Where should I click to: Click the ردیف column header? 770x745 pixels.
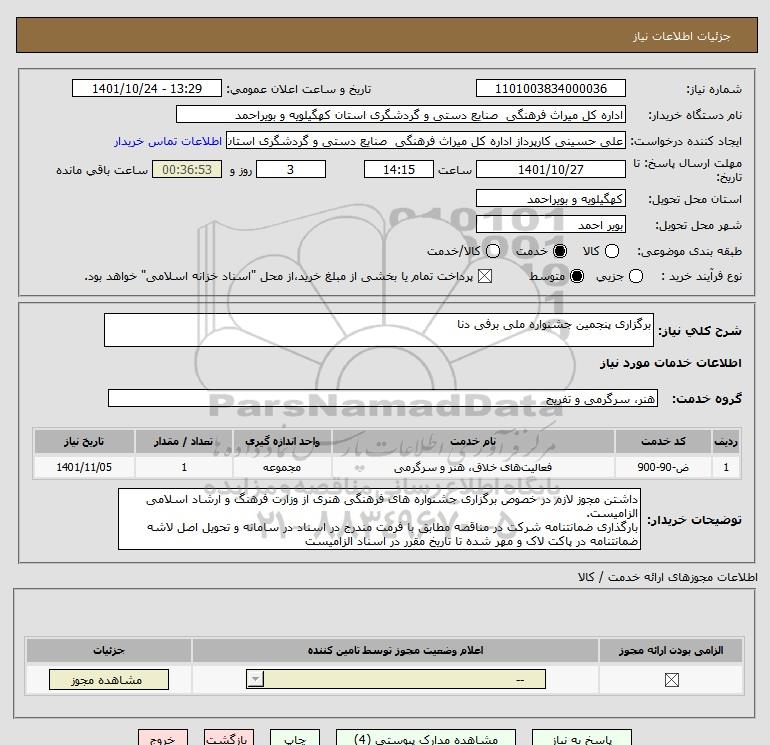click(726, 441)
